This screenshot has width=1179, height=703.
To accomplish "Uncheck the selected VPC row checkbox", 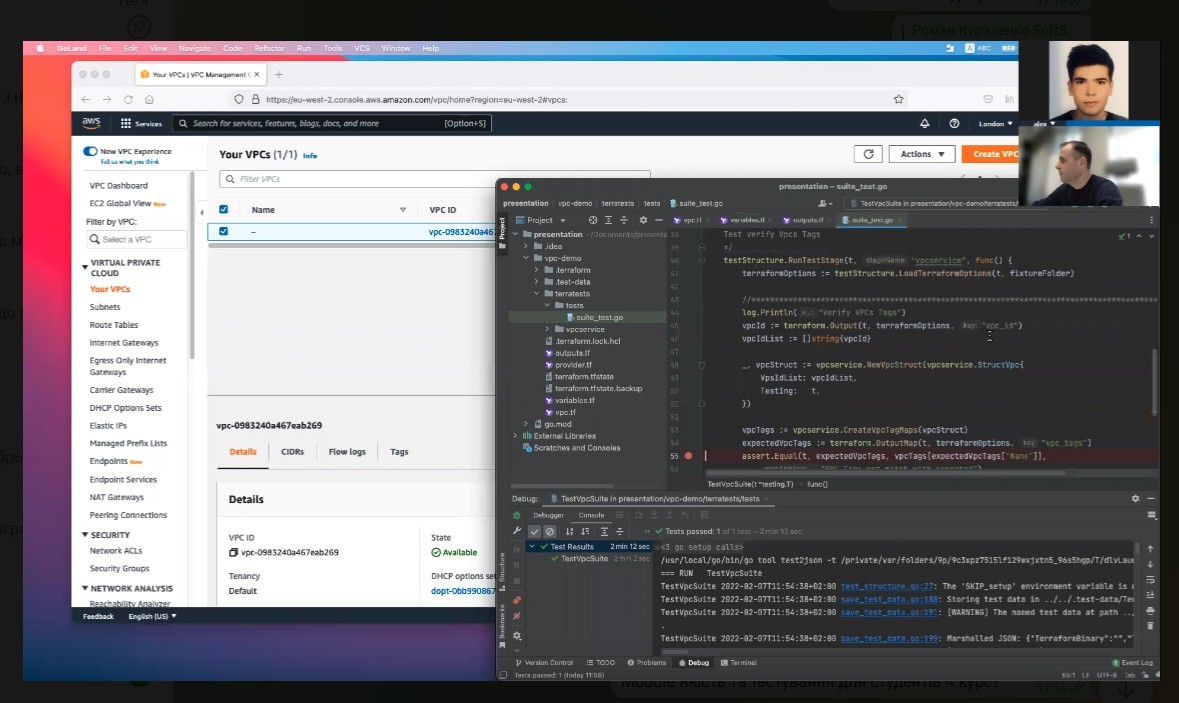I will pos(223,232).
